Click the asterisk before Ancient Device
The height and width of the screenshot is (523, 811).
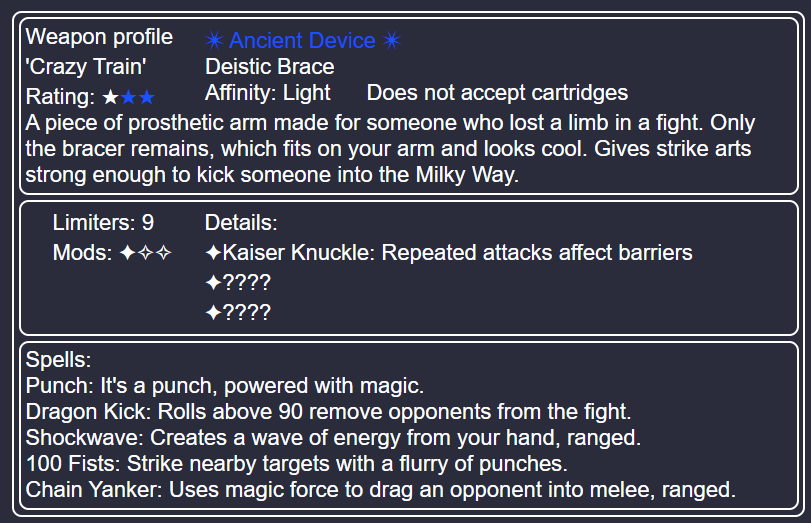[x=214, y=40]
